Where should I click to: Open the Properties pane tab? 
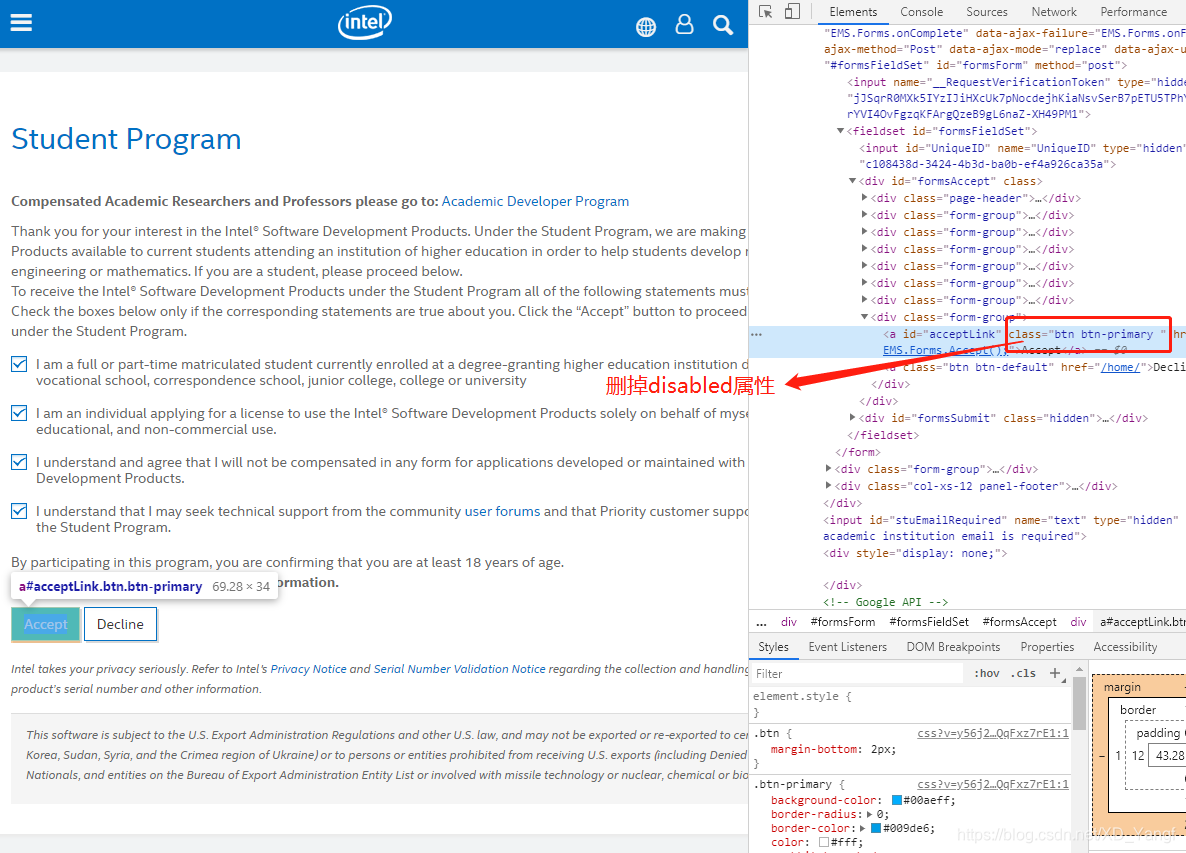[1047, 647]
